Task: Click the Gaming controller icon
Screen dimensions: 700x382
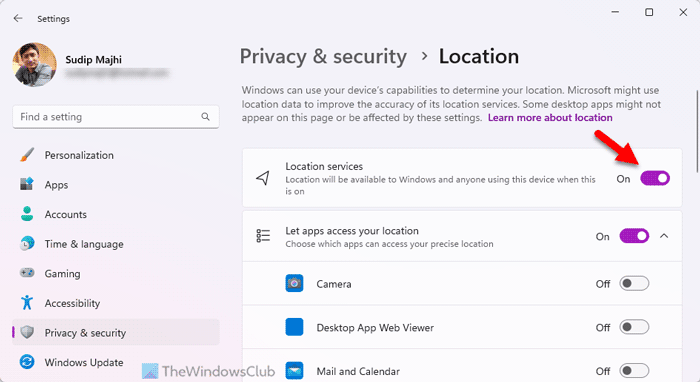Action: click(x=27, y=273)
